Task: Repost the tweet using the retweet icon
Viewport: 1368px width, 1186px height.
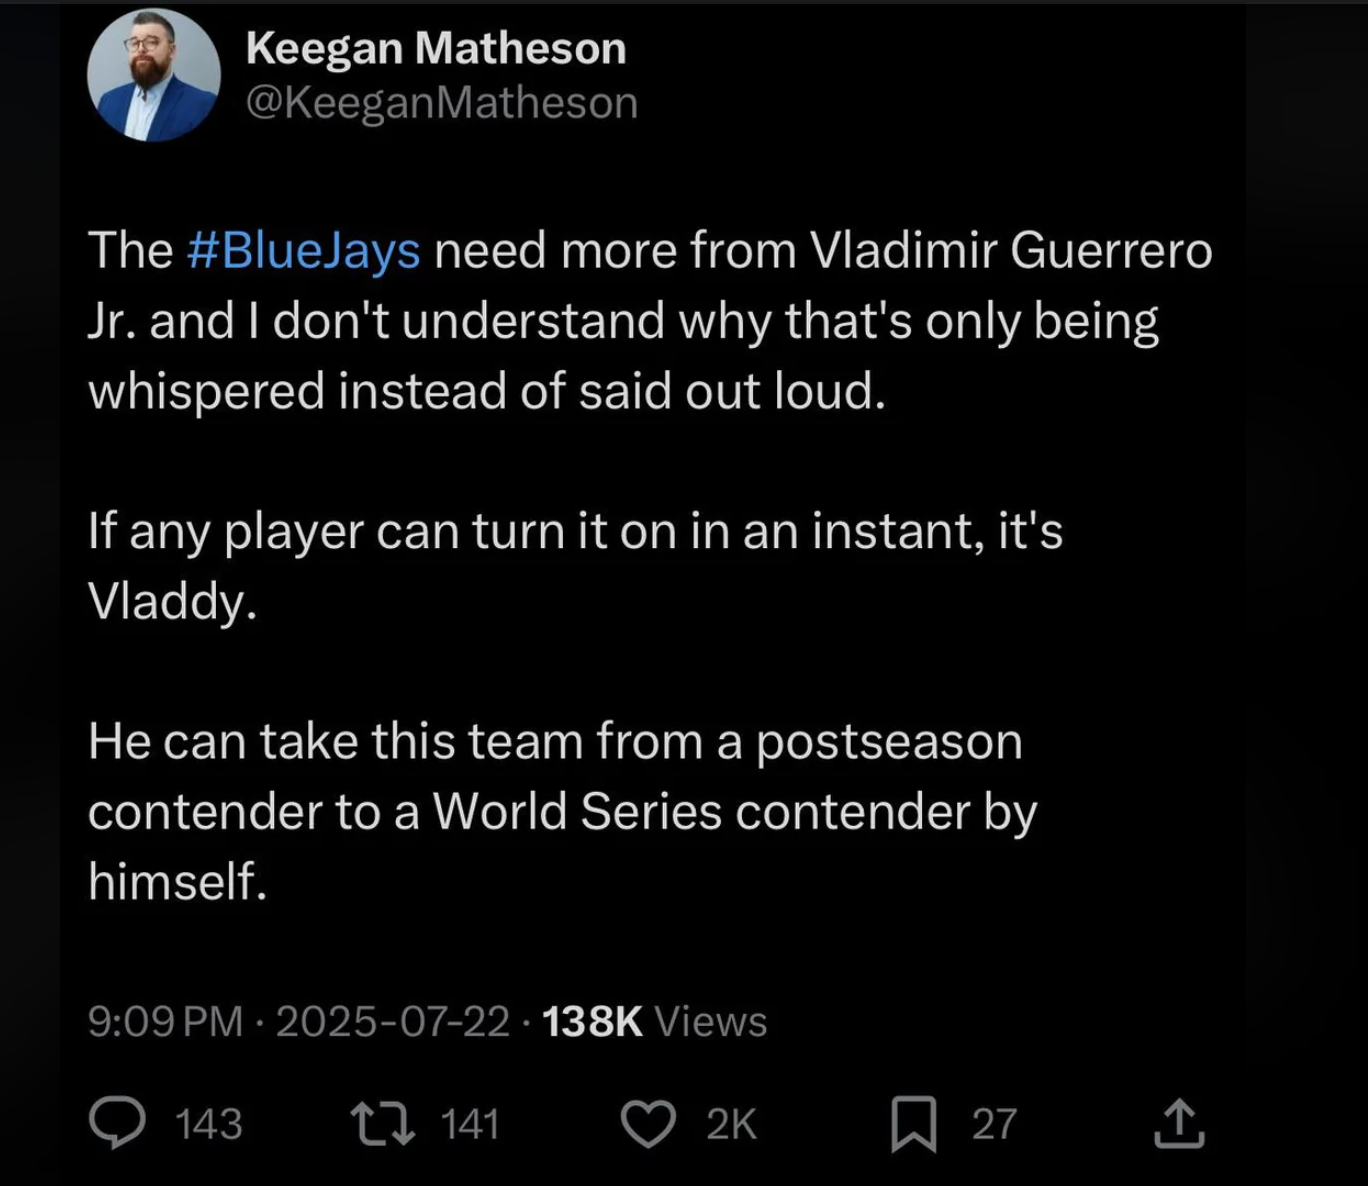Action: click(x=382, y=1123)
